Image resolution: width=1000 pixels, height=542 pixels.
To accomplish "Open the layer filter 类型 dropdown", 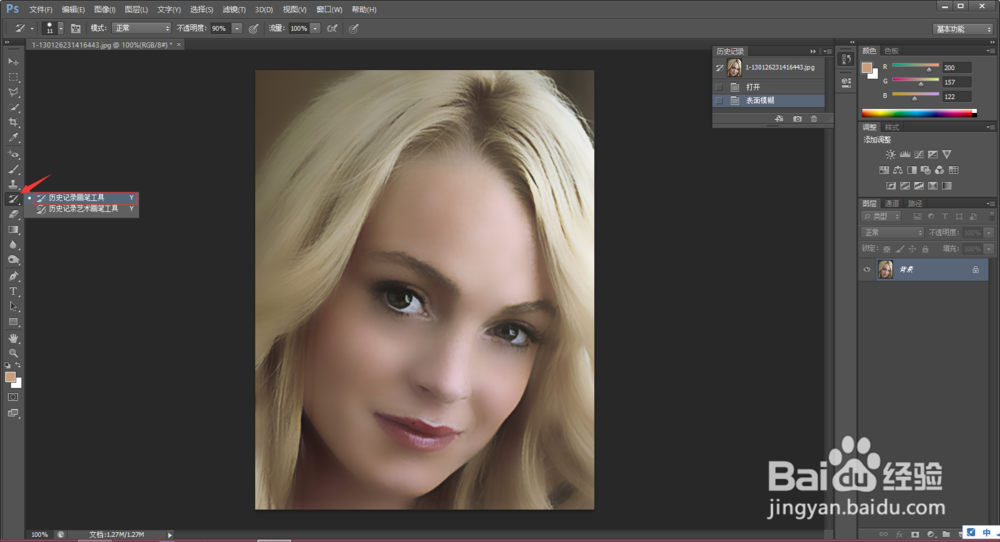I will [883, 217].
